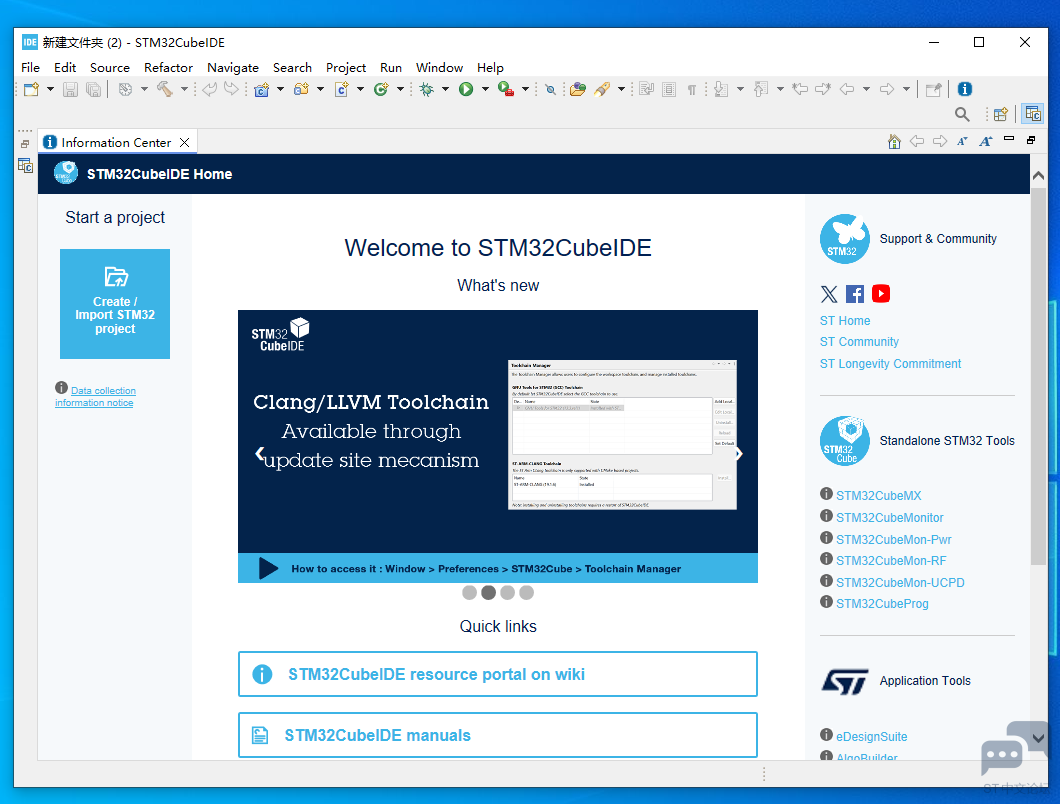This screenshot has height=804, width=1060.
Task: Toggle the C/C++ perspective button
Action: click(x=1032, y=114)
